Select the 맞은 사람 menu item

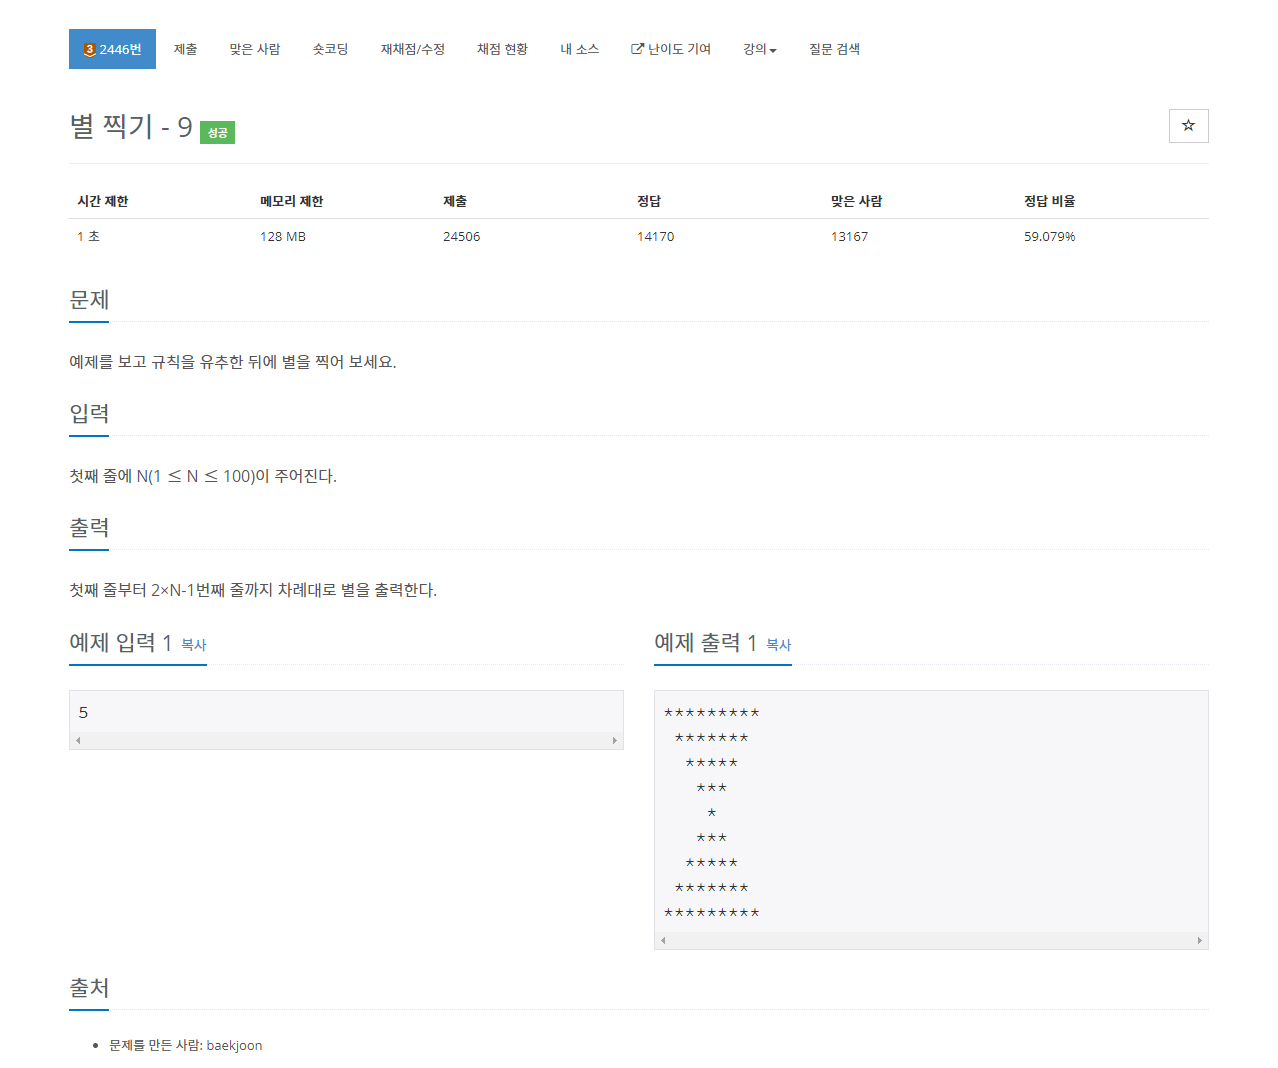tap(255, 48)
